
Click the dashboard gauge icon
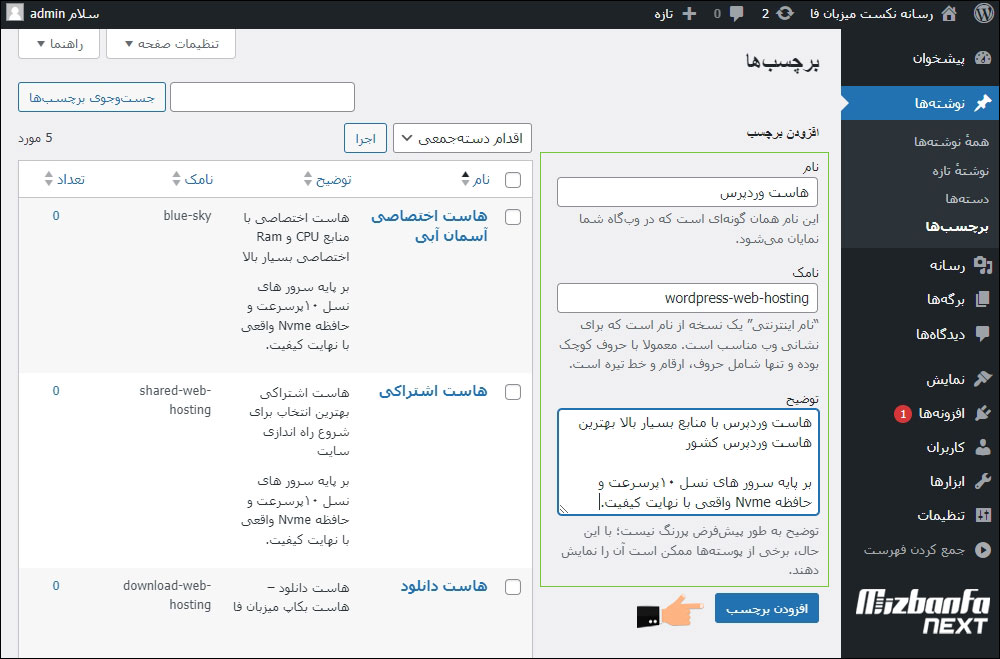tap(983, 59)
